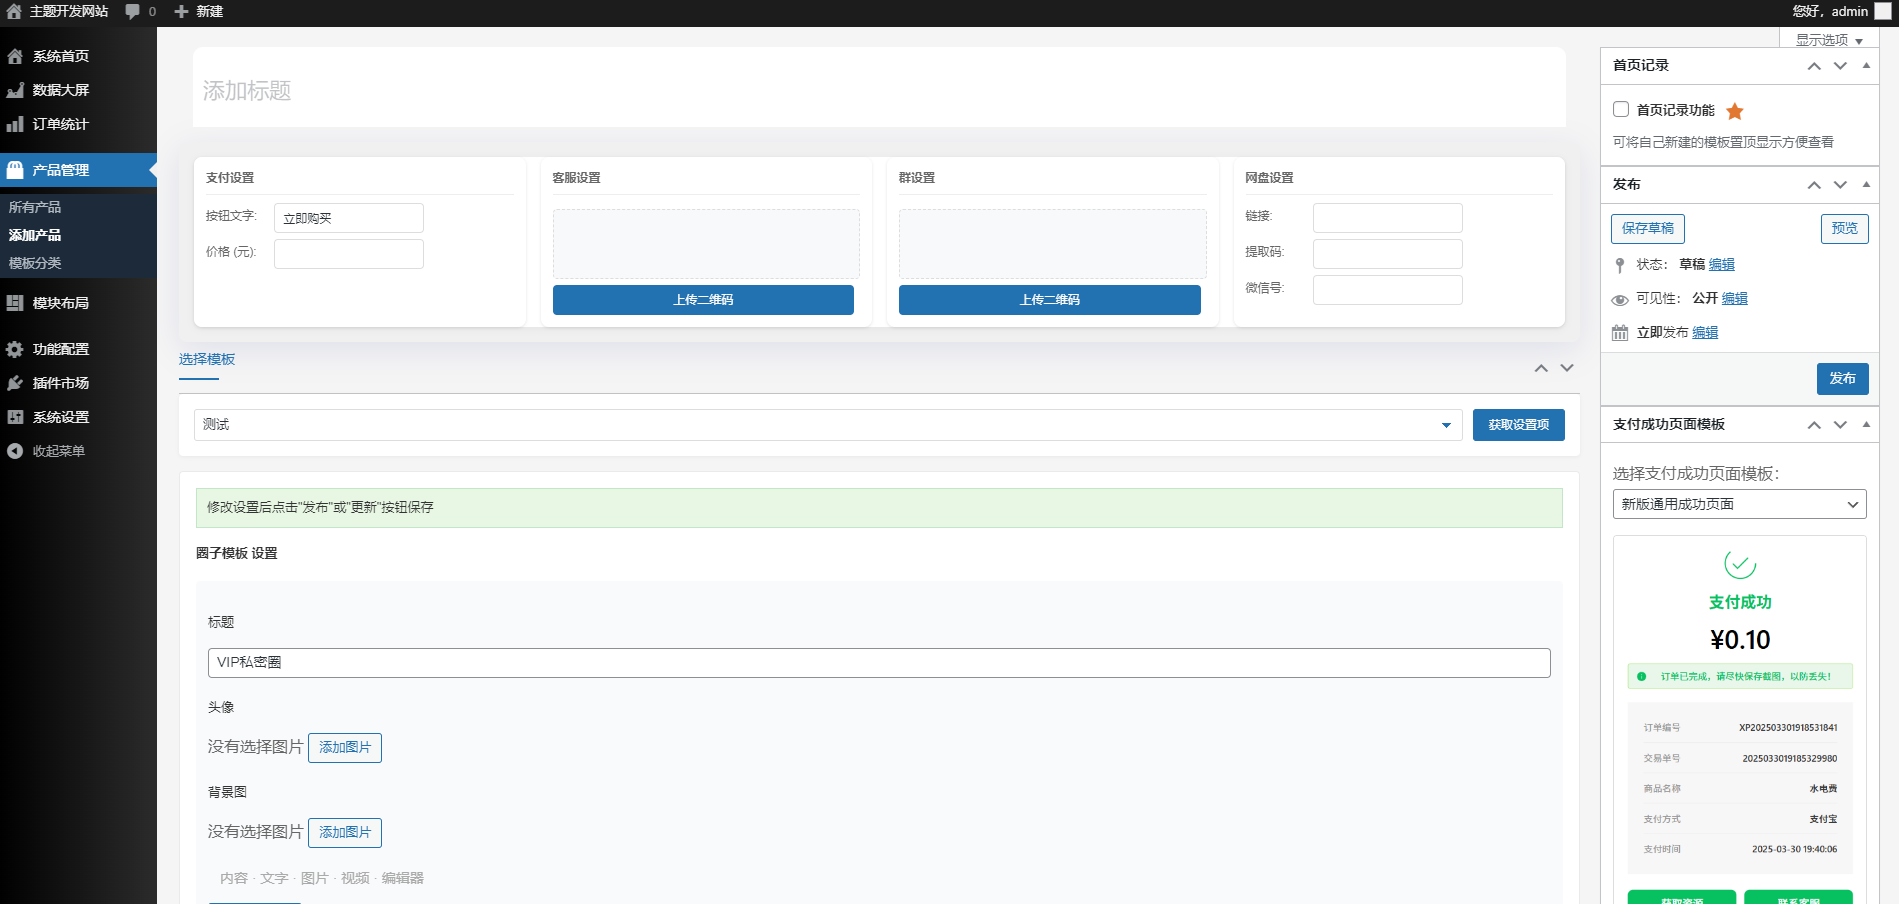Click 添加图片 for 头像
The width and height of the screenshot is (1899, 904).
click(345, 748)
